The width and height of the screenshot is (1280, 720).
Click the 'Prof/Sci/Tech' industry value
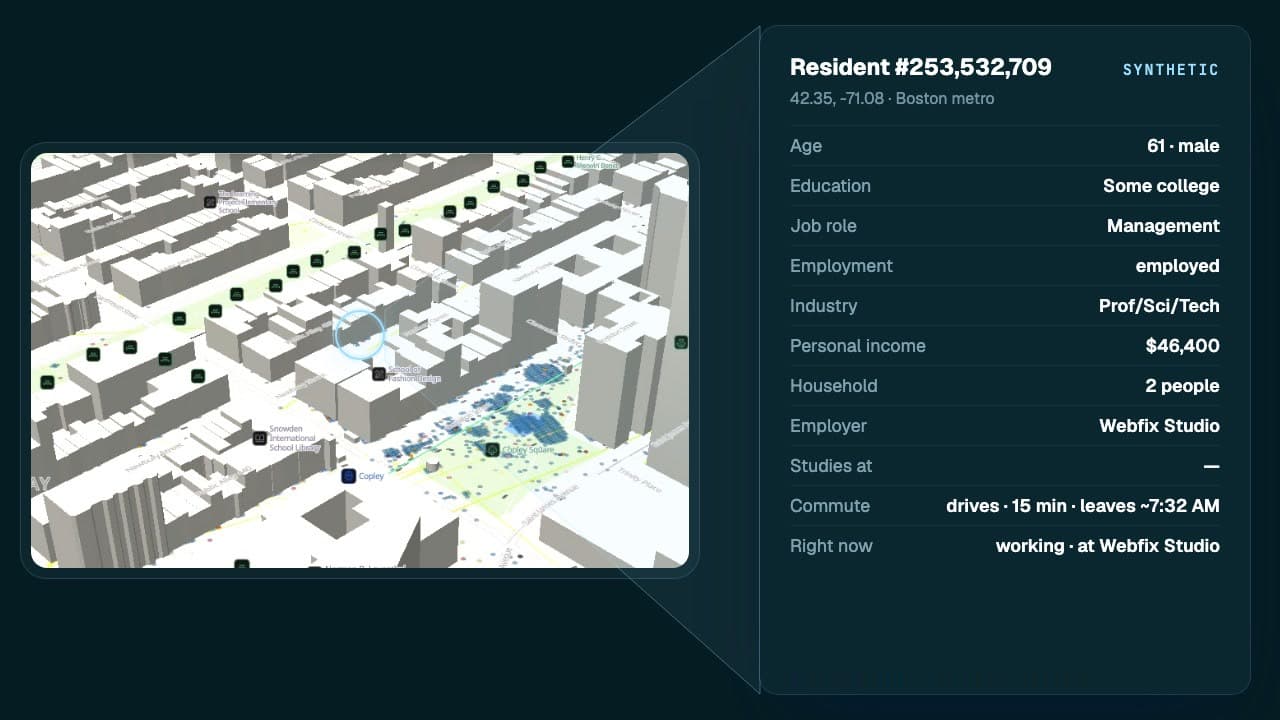[1159, 306]
